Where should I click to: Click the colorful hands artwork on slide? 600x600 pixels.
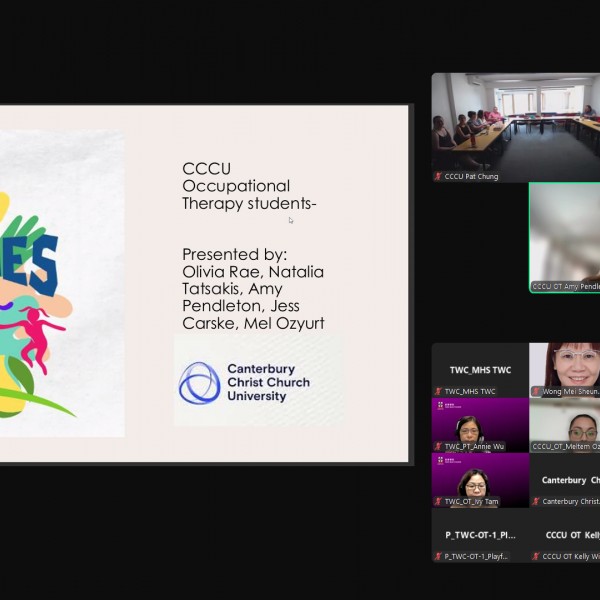pyautogui.click(x=38, y=305)
